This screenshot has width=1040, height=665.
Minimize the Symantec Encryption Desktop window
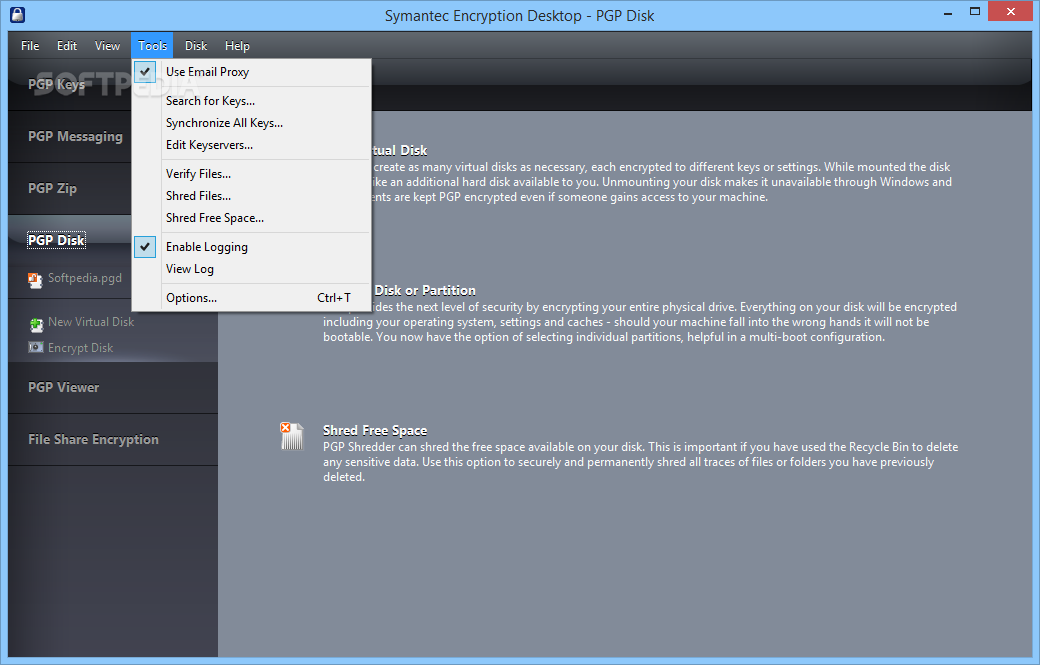pos(948,12)
